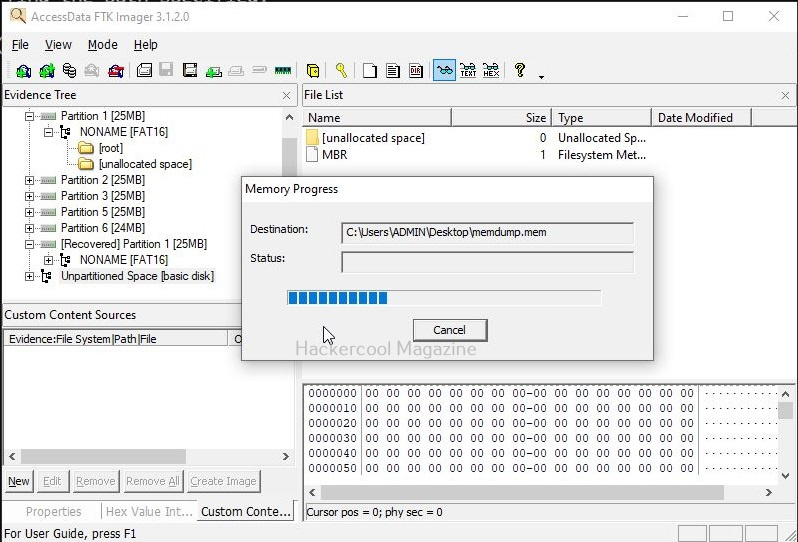The width and height of the screenshot is (798, 542).
Task: Click the New button in Custom Content Sources
Action: point(19,481)
